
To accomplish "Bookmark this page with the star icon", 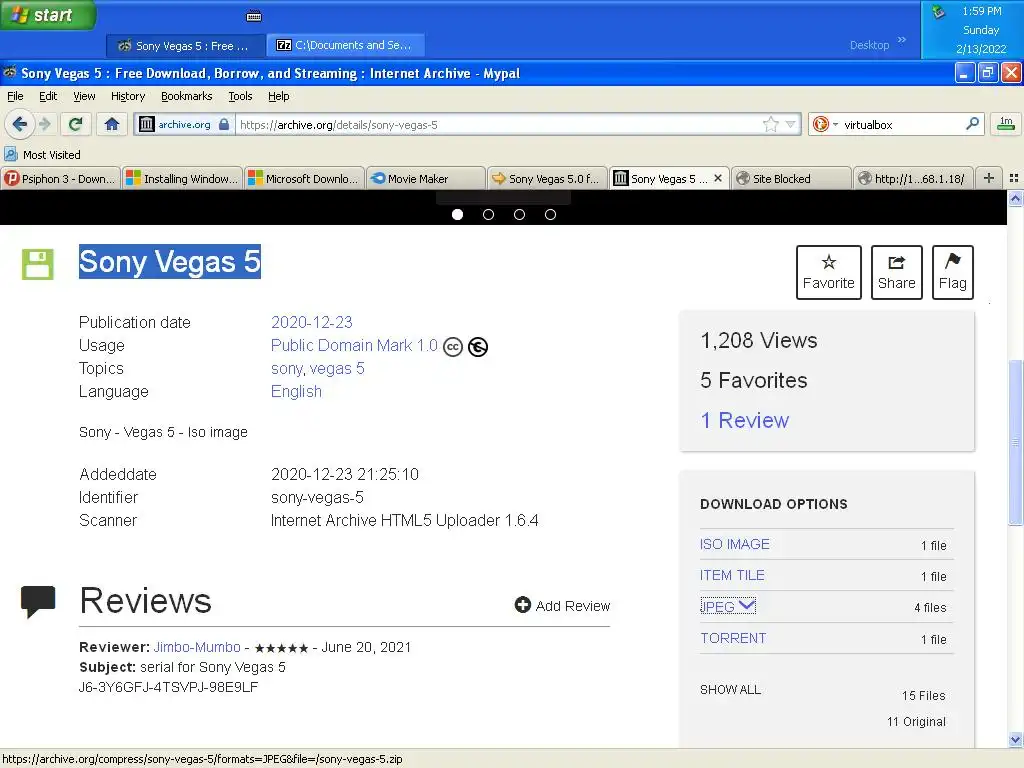I will click(771, 124).
